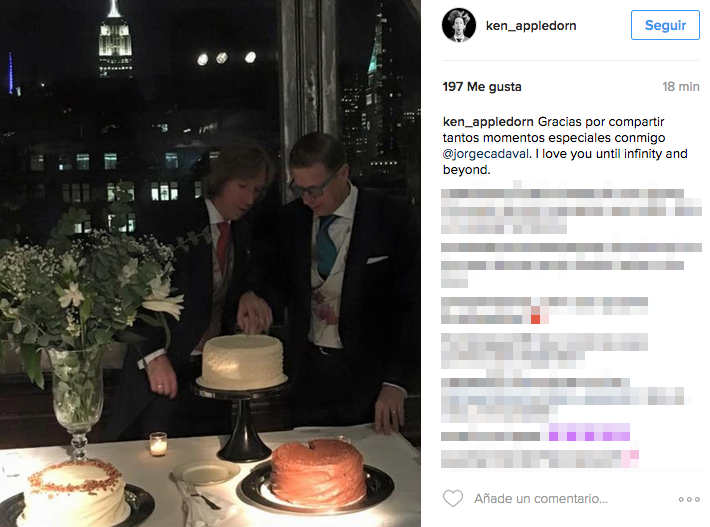Open ken_appledorn's profile avatar picture
This screenshot has height=527, width=710.
tap(459, 25)
